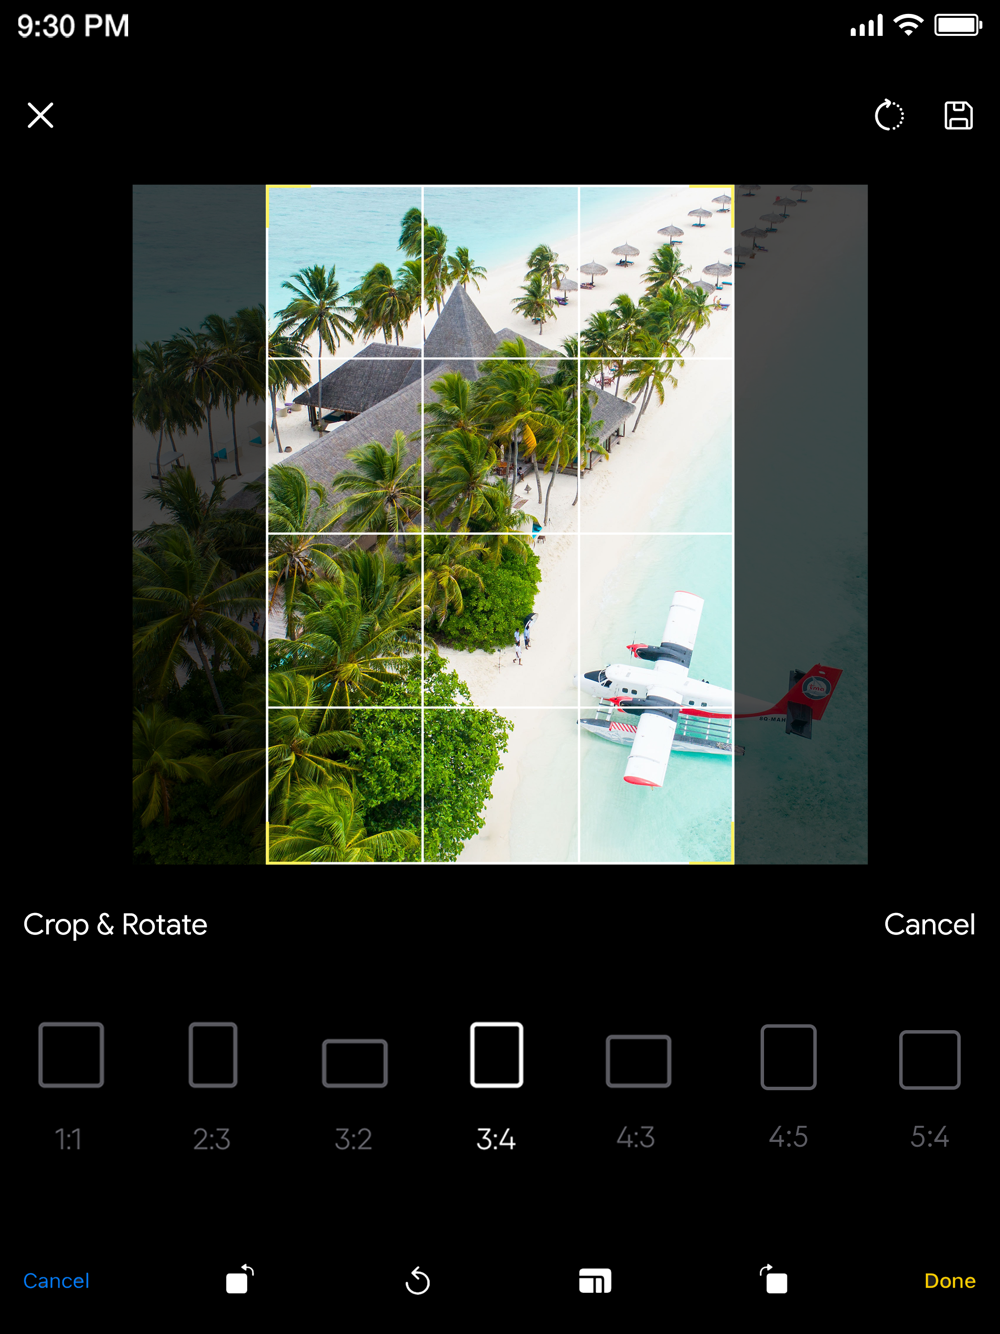The height and width of the screenshot is (1334, 1000).
Task: Rotate the image right with the bottom toolbar icon
Action: tap(773, 1279)
